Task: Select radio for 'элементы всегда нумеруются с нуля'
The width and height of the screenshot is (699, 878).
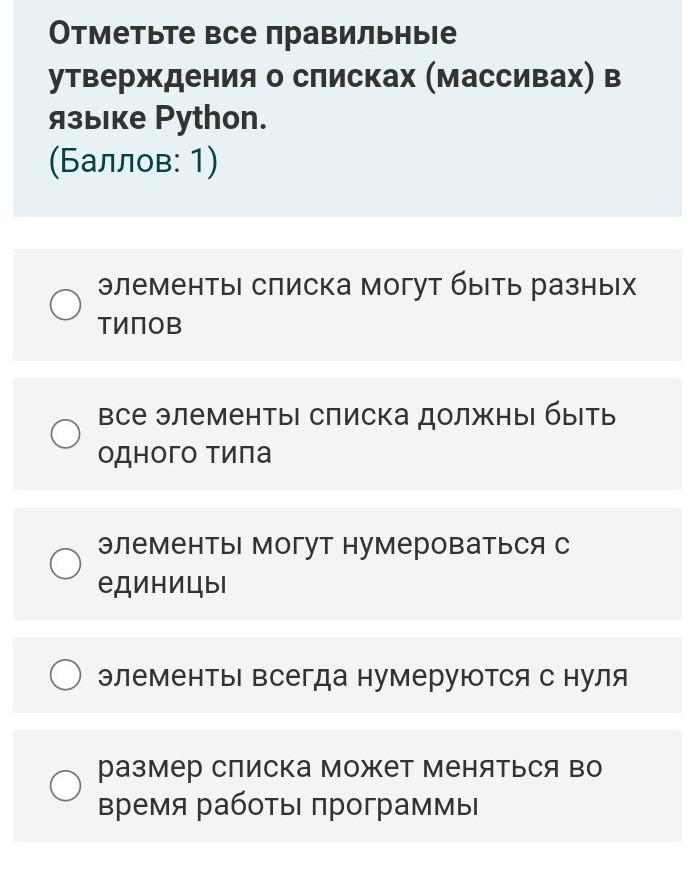Action: (66, 674)
